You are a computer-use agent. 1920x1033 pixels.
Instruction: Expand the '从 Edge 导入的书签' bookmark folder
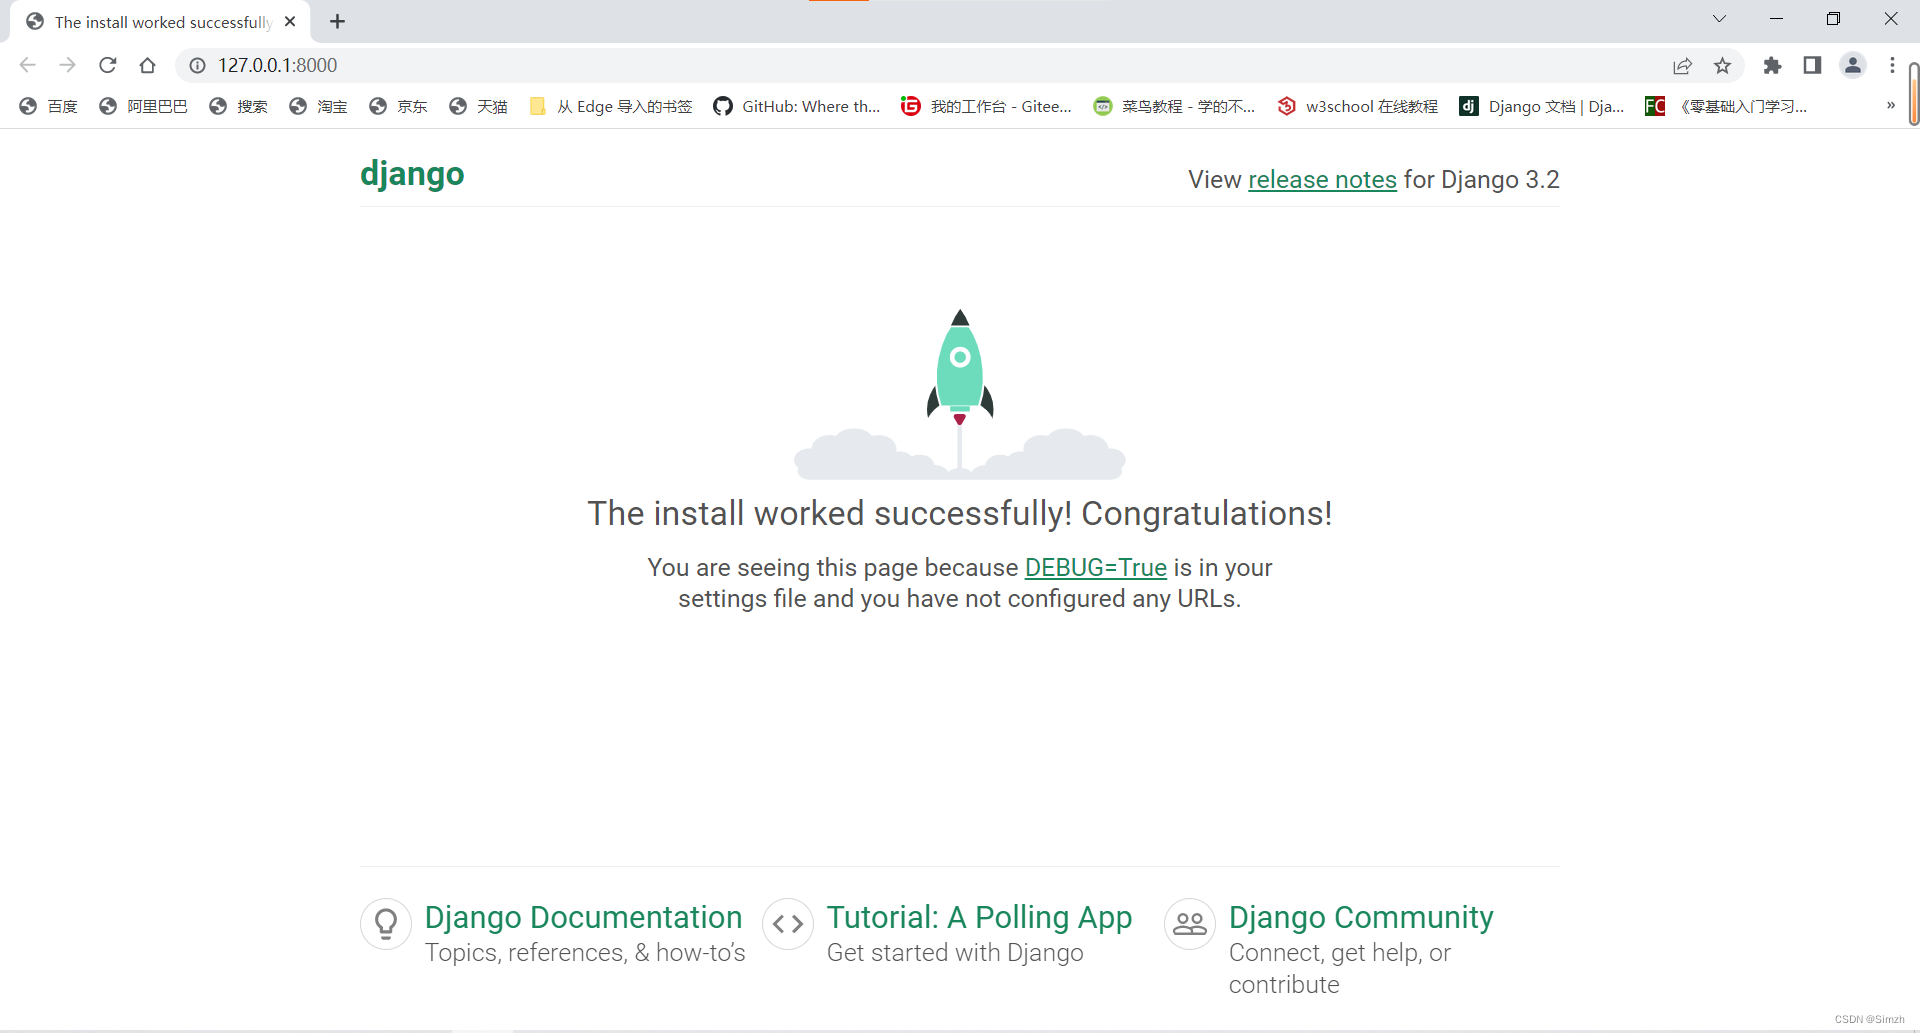pos(610,106)
